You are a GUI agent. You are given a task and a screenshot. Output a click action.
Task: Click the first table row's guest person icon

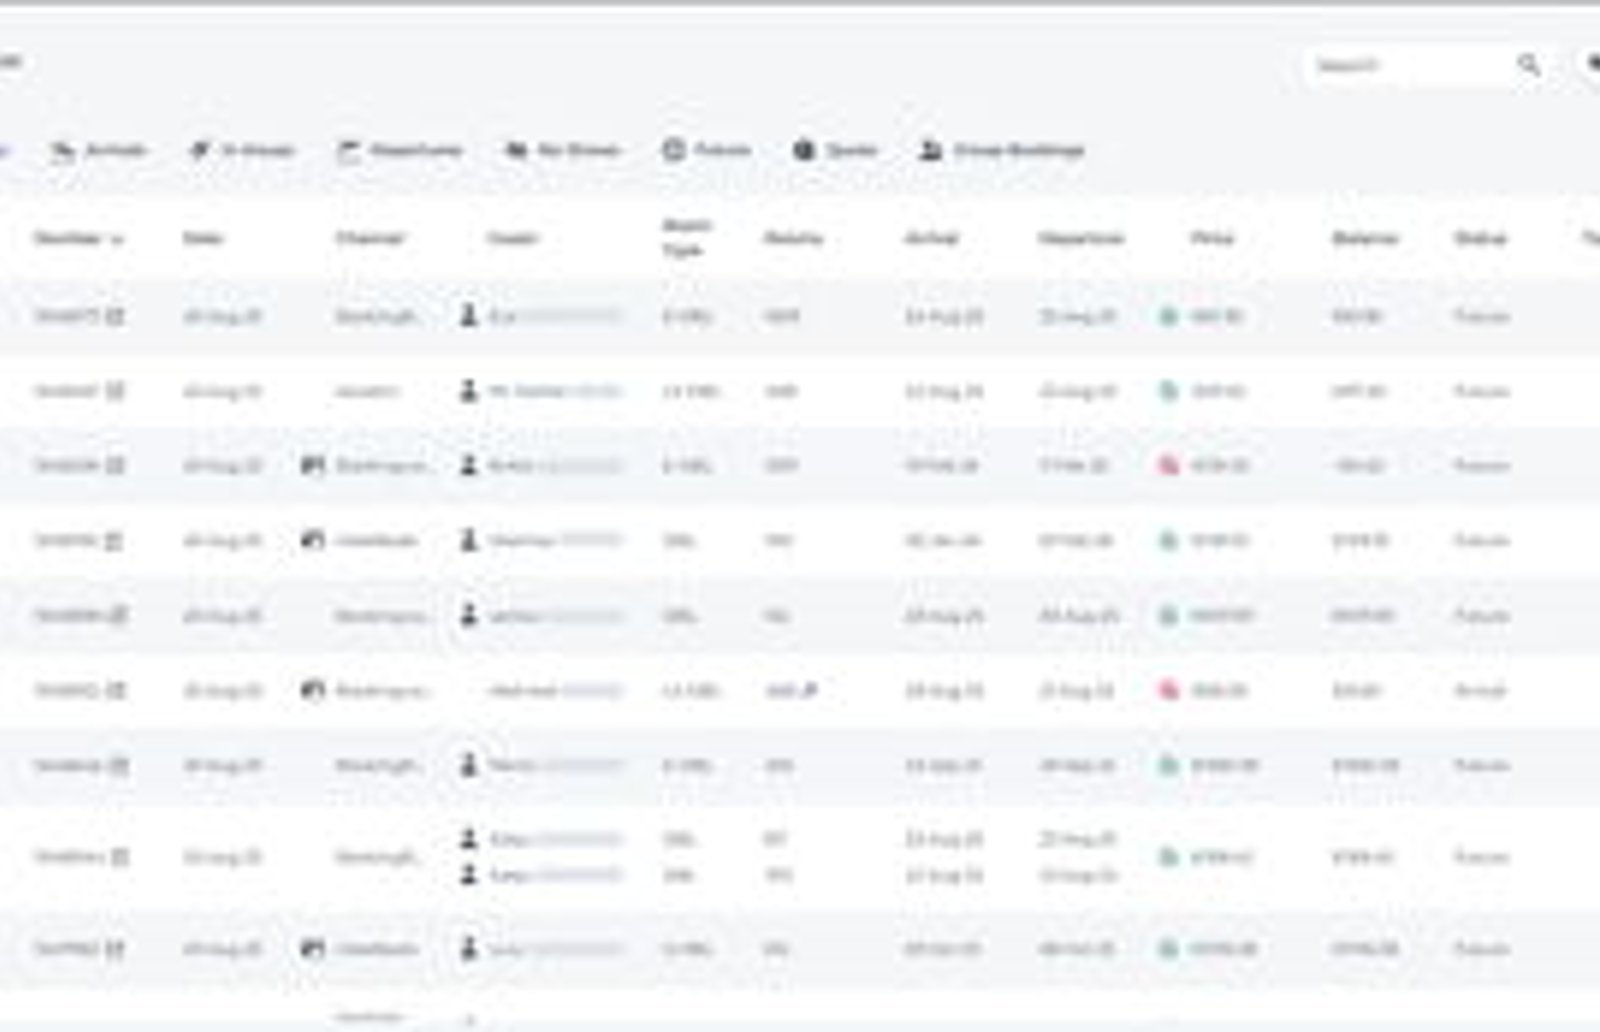pos(468,316)
